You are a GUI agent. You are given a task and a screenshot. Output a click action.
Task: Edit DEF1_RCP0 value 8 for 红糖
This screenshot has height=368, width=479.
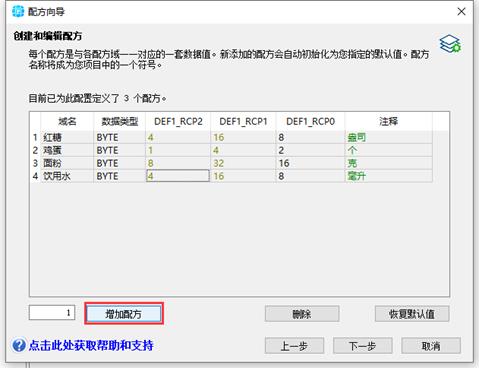click(310, 137)
